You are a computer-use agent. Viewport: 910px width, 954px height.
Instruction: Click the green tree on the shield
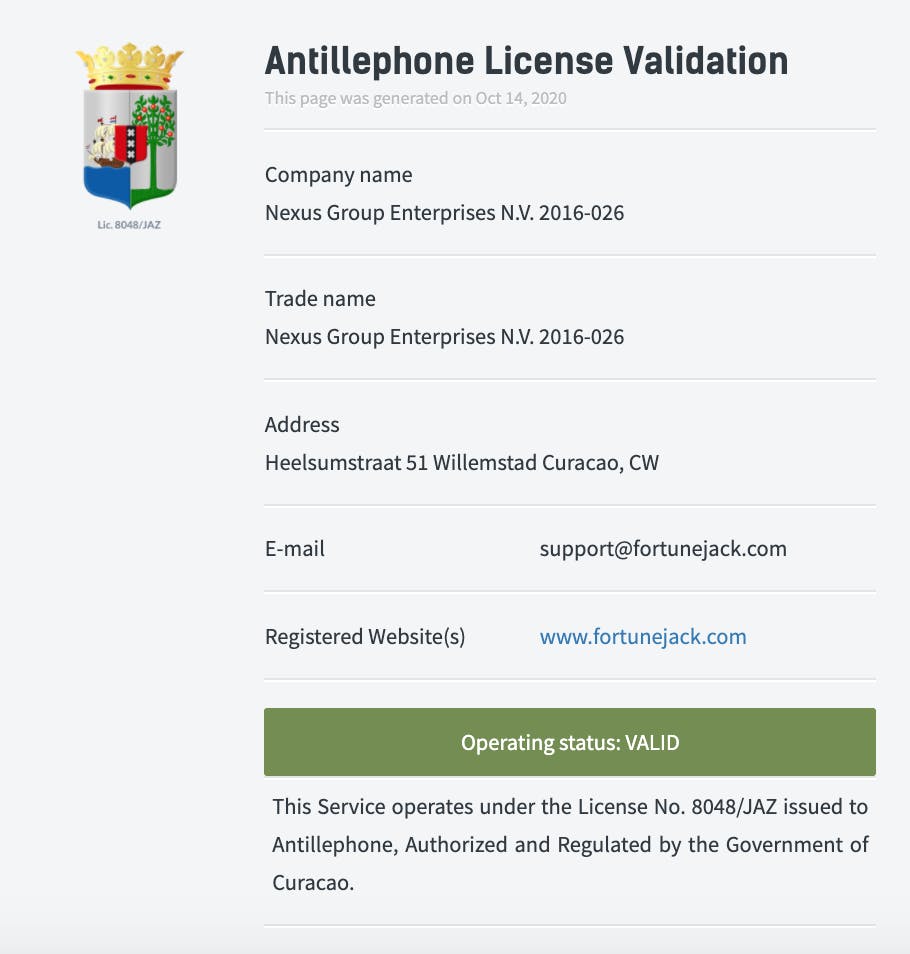[x=155, y=141]
